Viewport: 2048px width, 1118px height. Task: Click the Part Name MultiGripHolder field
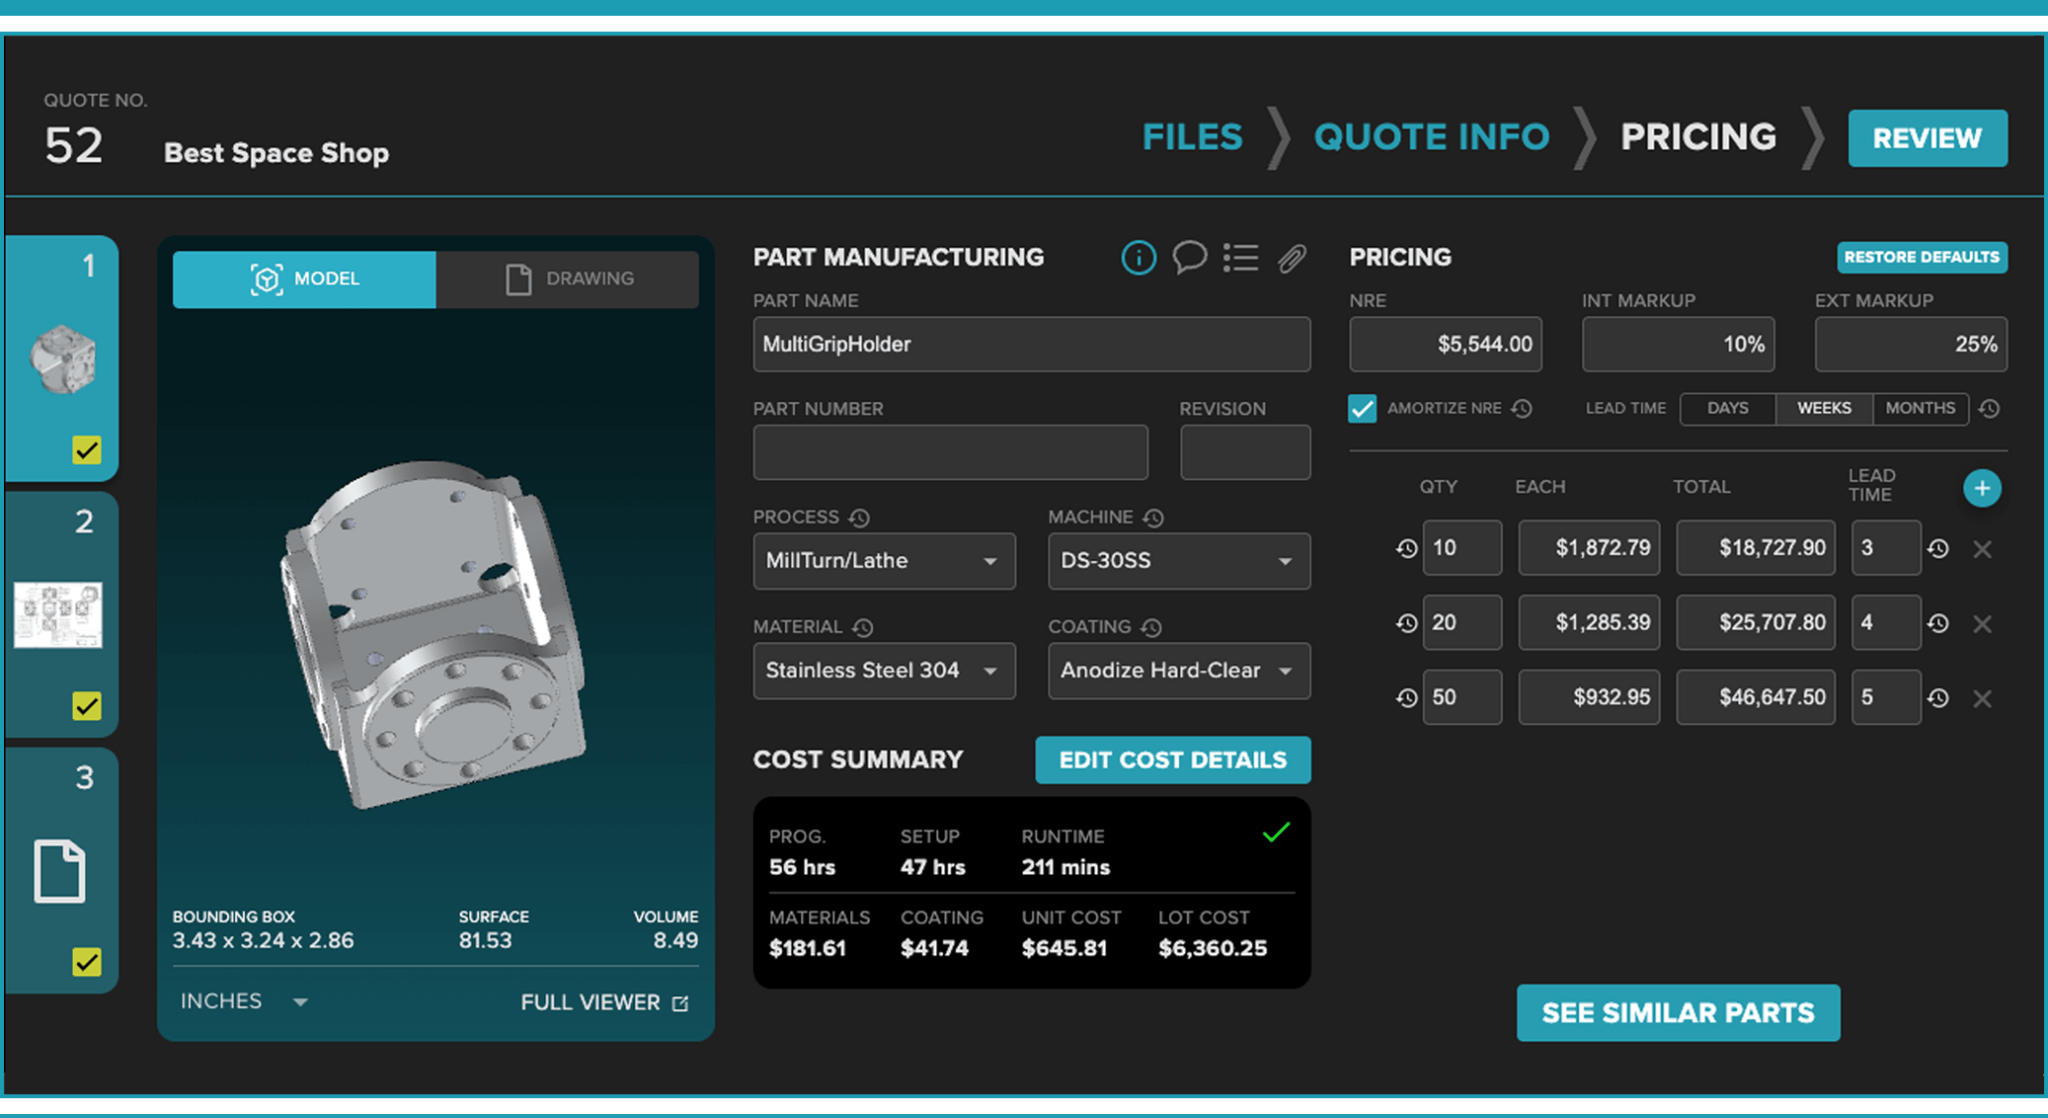pos(1031,344)
